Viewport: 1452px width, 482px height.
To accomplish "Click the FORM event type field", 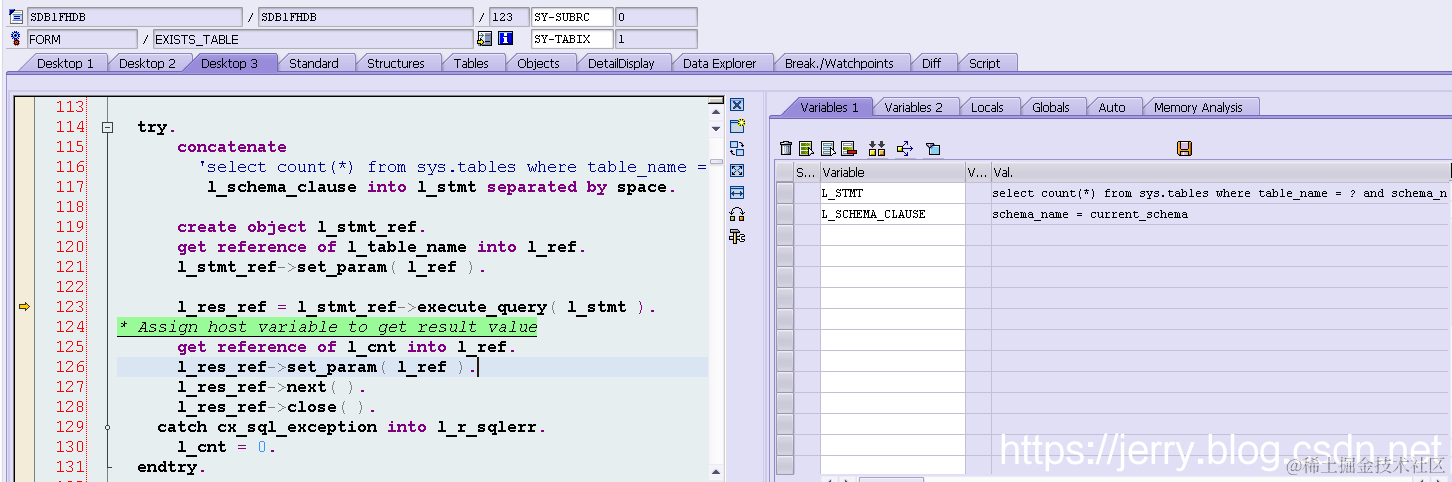I will 81,39.
